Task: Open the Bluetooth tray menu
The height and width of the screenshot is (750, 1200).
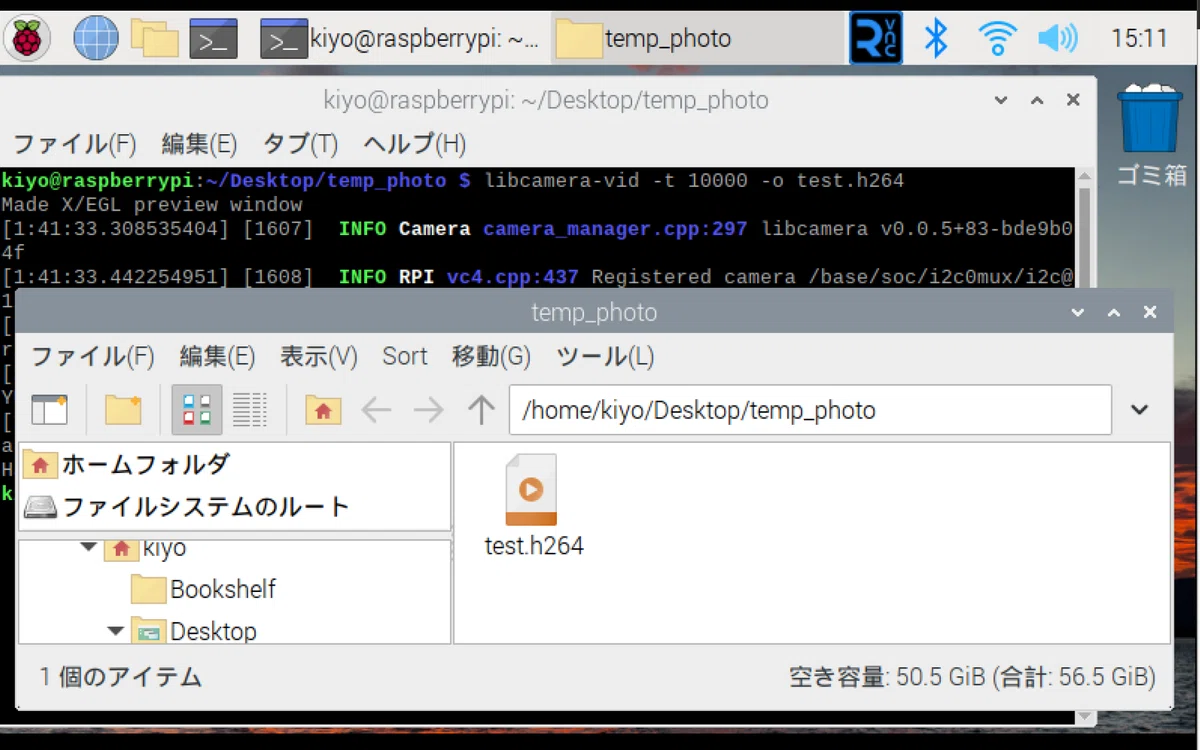Action: coord(936,38)
